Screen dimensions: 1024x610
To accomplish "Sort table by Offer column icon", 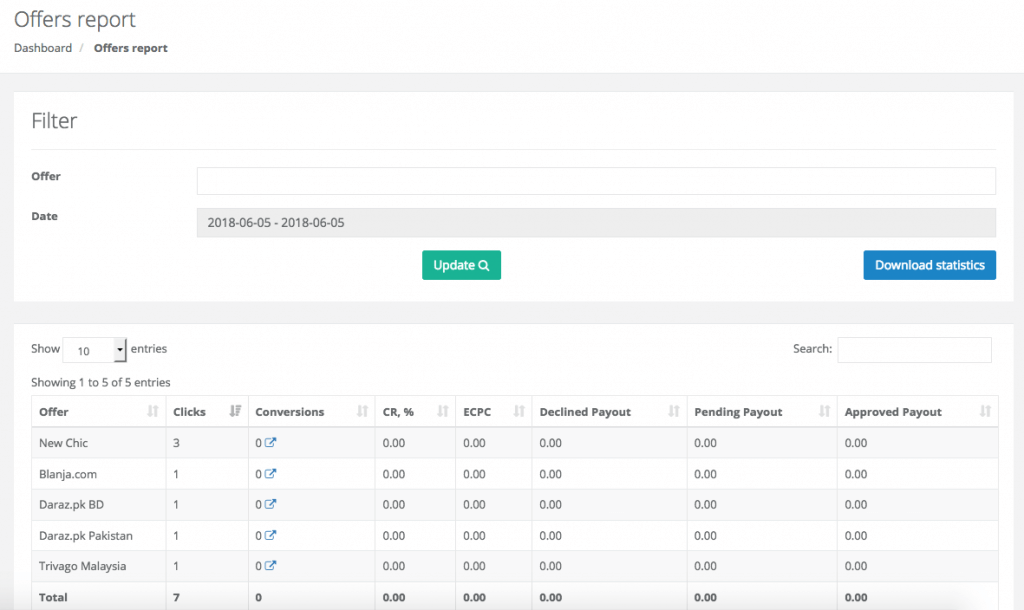I will tap(153, 412).
